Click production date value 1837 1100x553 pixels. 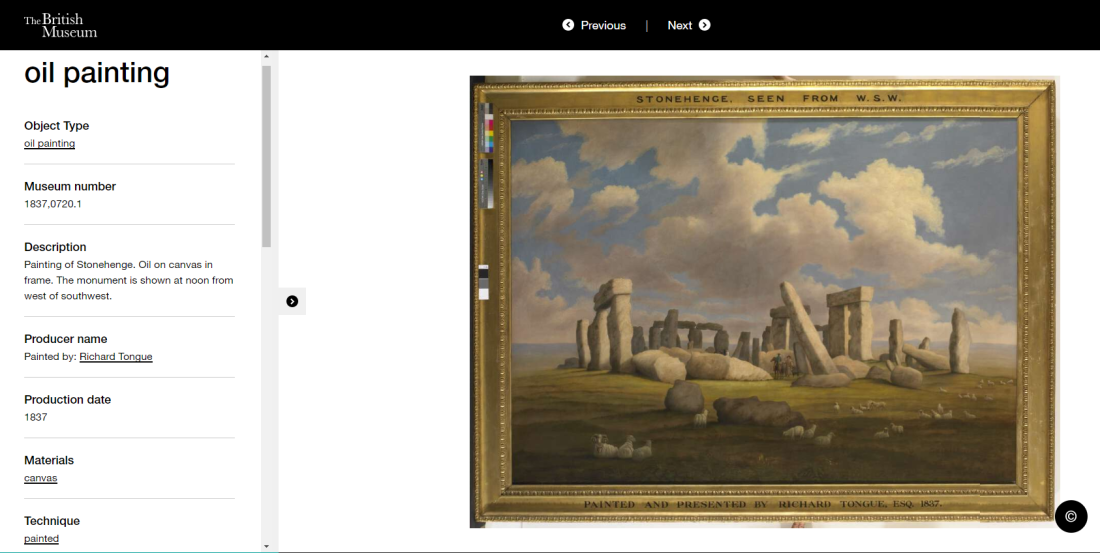36,418
